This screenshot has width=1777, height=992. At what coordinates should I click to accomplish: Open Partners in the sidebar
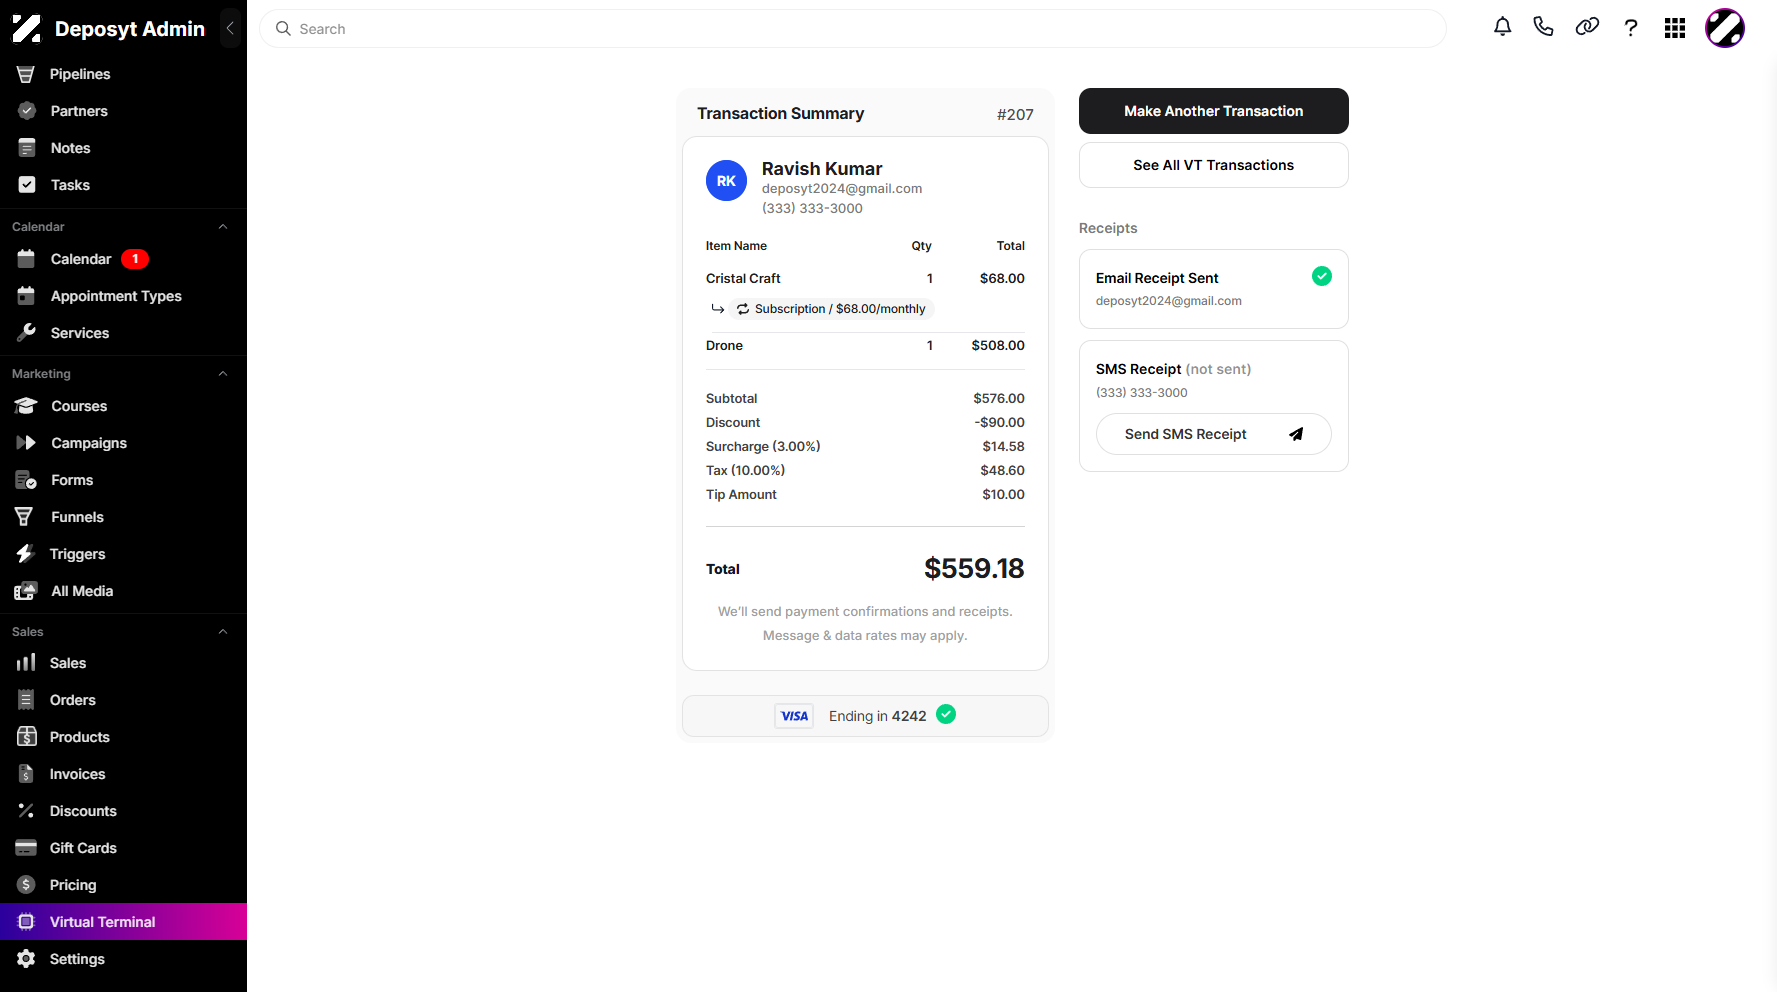tap(123, 111)
